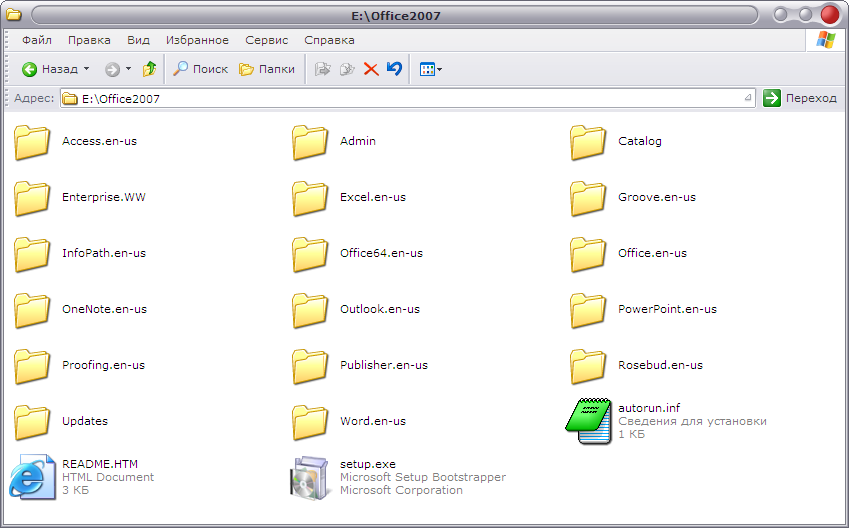849x528 pixels.
Task: Select the README.HTM document icon
Action: pyautogui.click(x=31, y=477)
